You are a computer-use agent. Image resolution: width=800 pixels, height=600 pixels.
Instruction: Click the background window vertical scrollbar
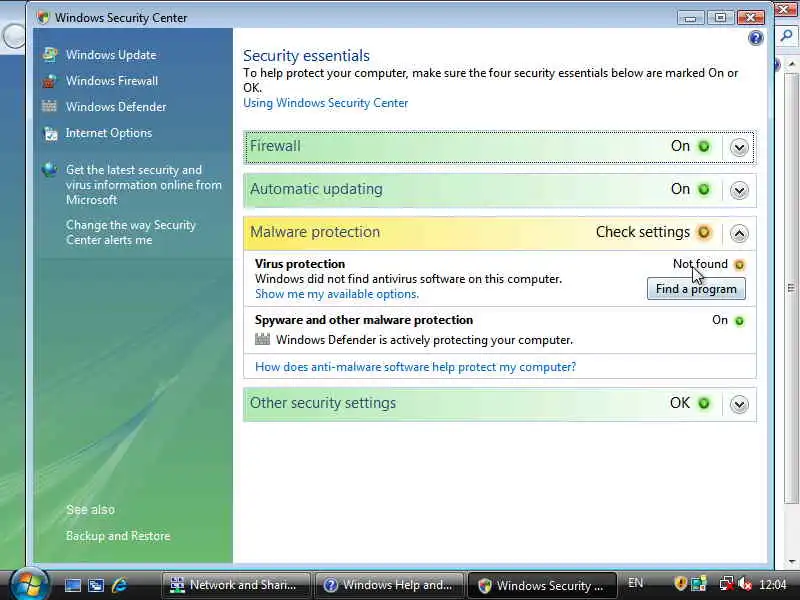click(x=791, y=288)
